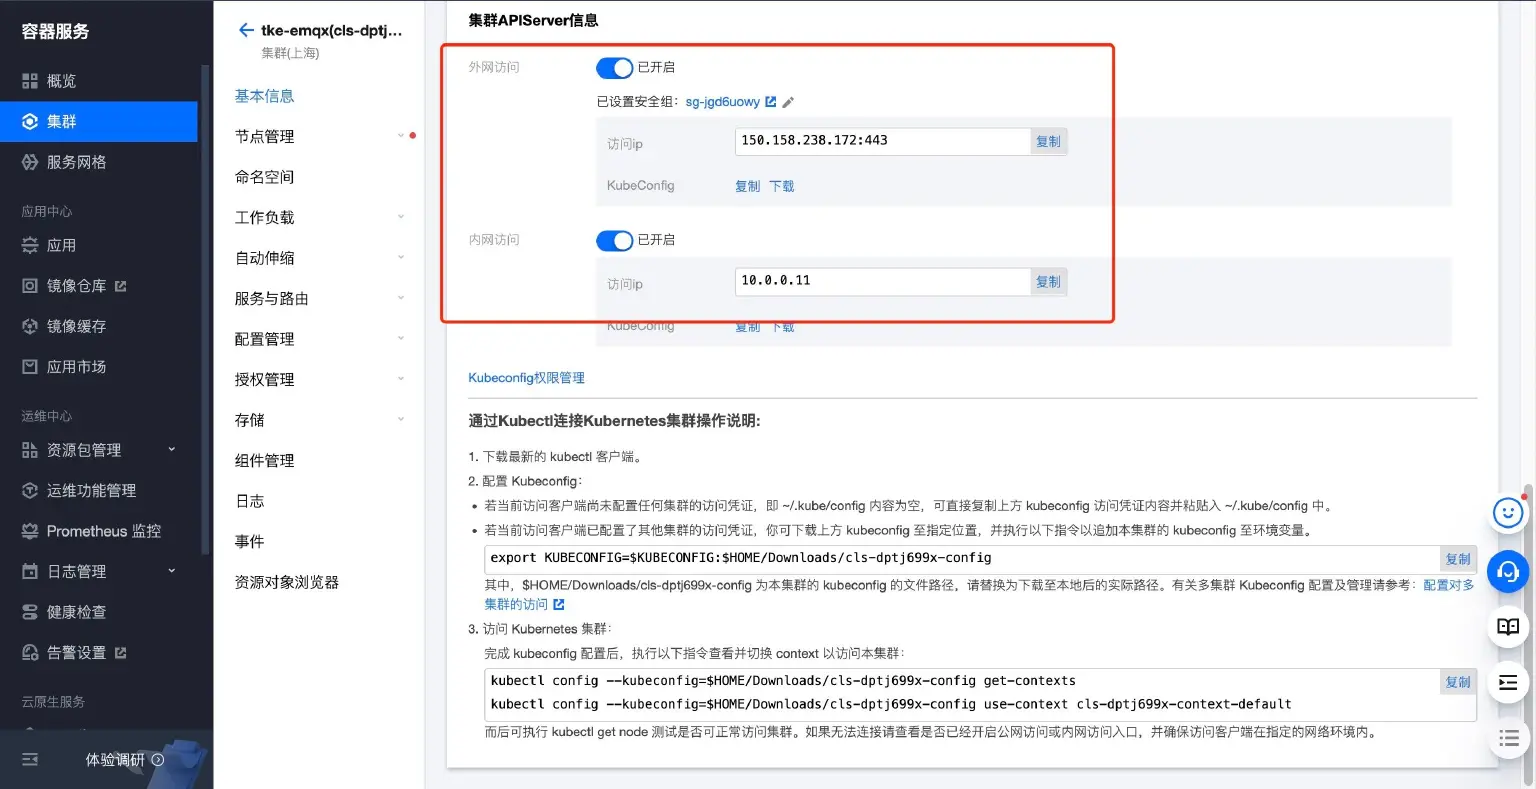
Task: Open the Kubeconfig权限管理 link
Action: (526, 377)
